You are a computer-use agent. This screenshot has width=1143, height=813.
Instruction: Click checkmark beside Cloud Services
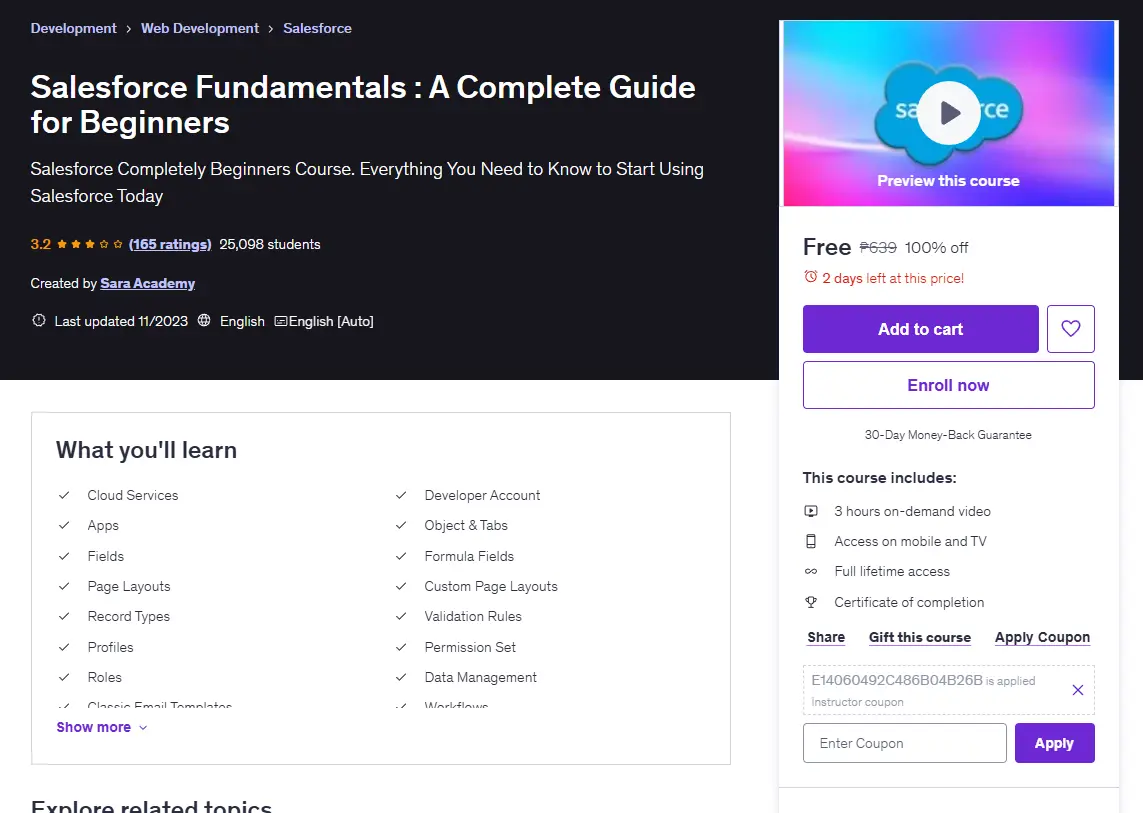64,495
